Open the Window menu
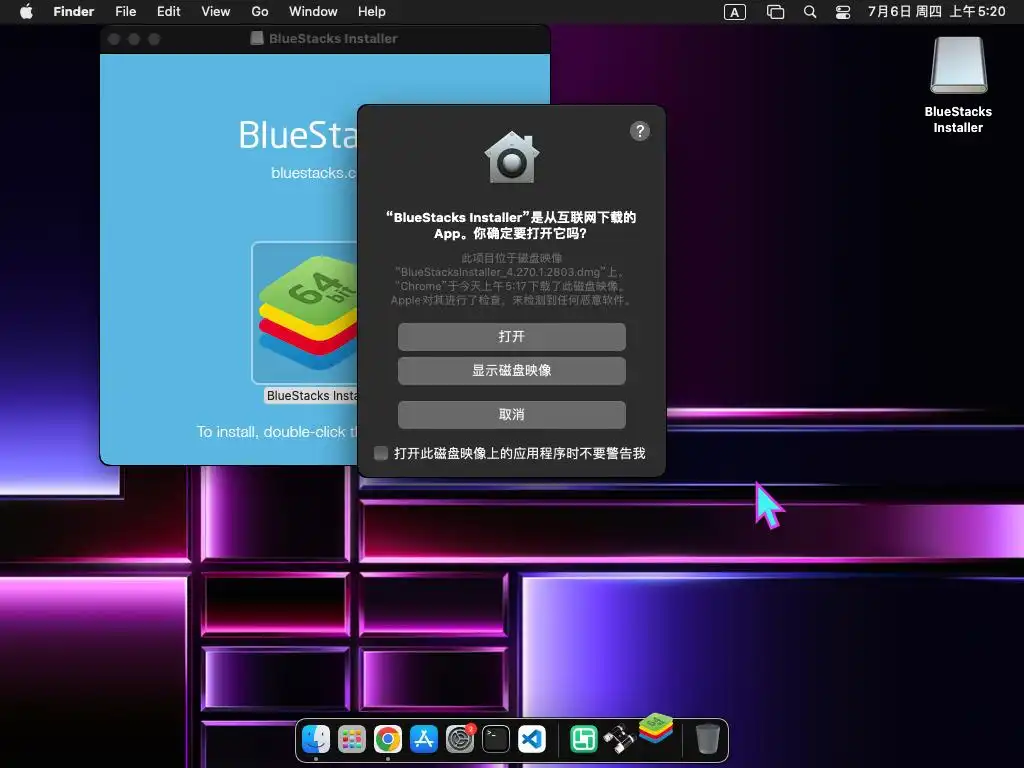1024x768 pixels. (313, 12)
